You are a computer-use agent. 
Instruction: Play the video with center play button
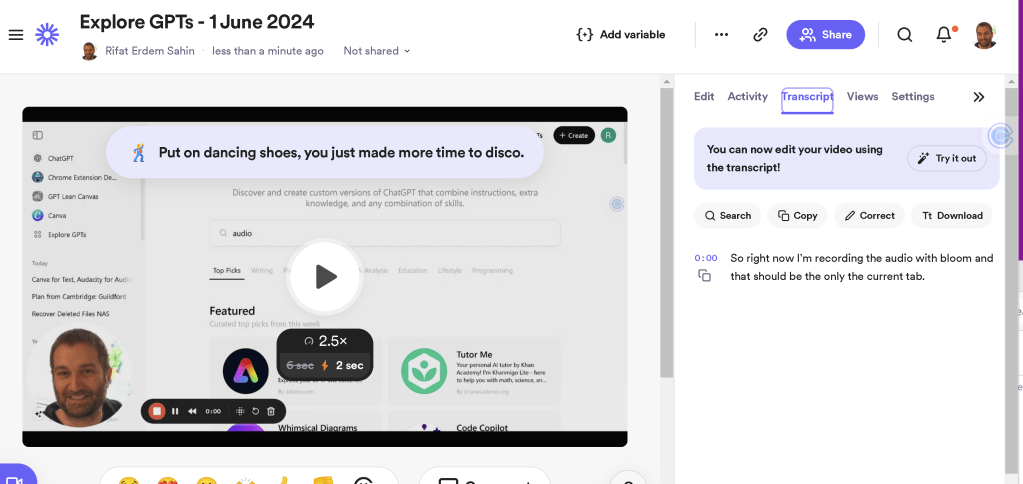pyautogui.click(x=325, y=277)
